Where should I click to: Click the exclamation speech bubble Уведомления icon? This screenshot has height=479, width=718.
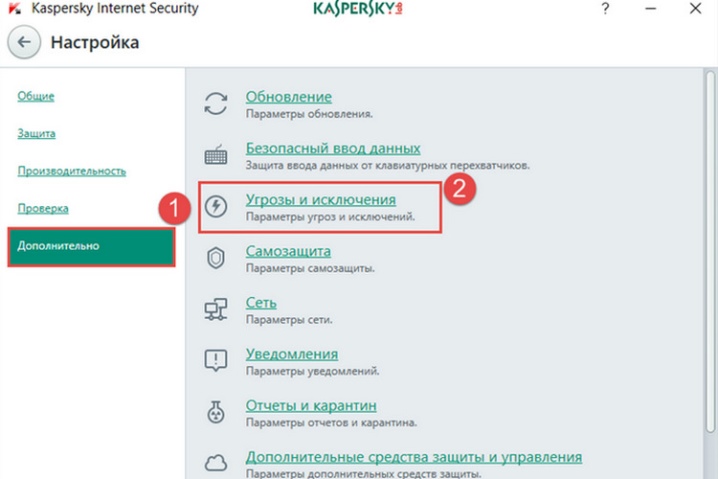point(216,360)
